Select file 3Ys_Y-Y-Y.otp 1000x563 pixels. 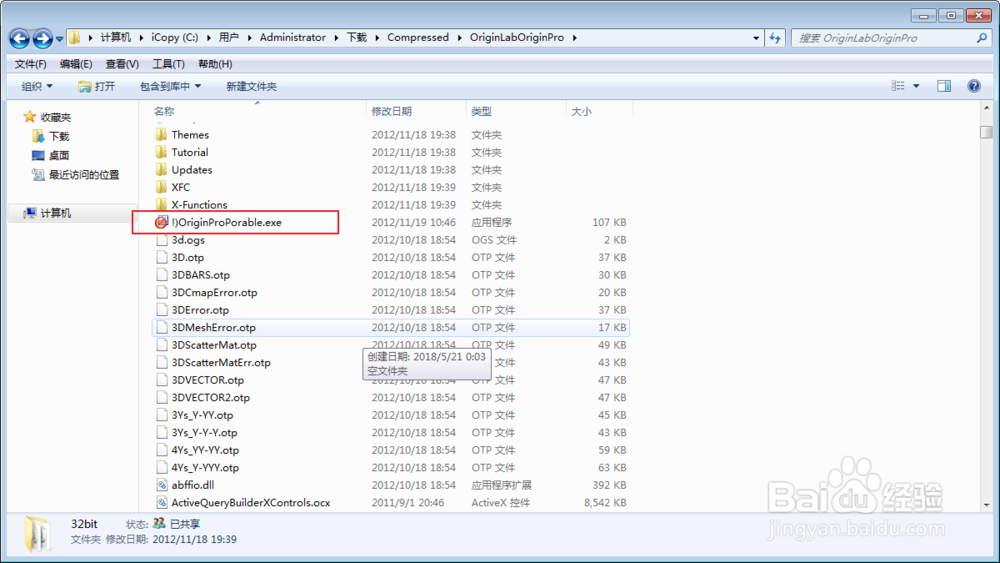[x=204, y=432]
